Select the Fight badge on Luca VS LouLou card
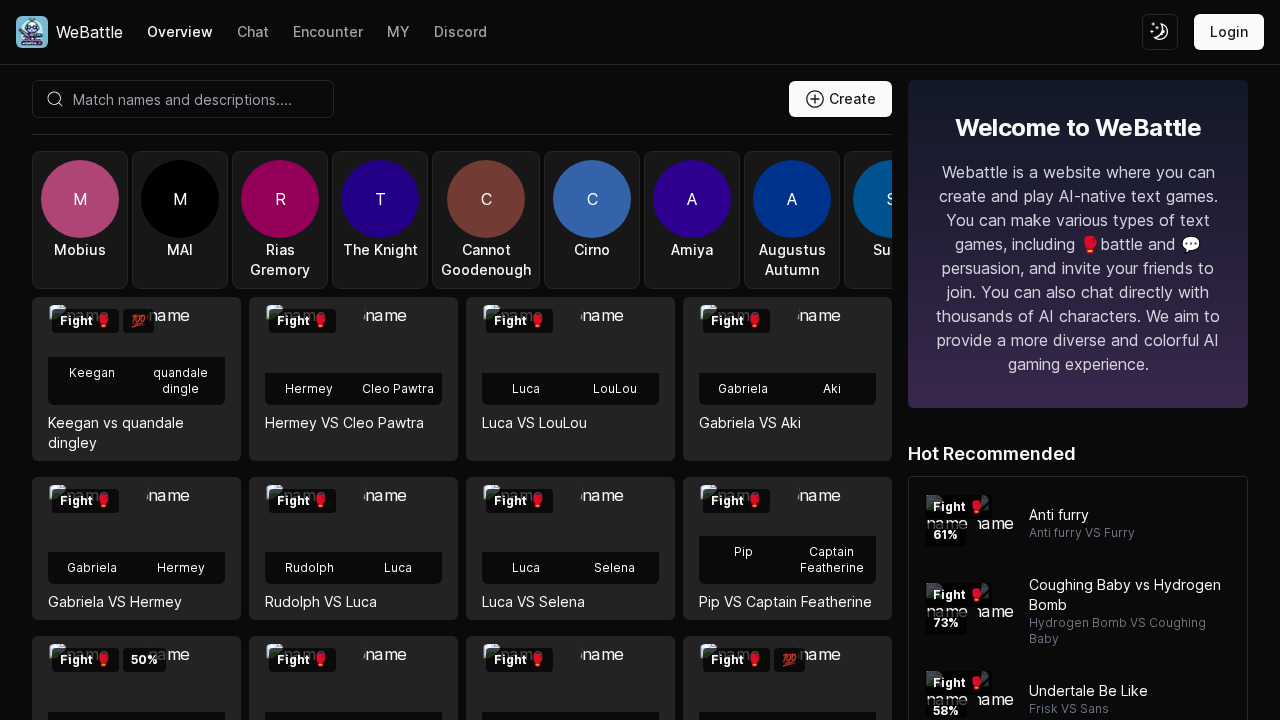1280x720 pixels. click(518, 321)
